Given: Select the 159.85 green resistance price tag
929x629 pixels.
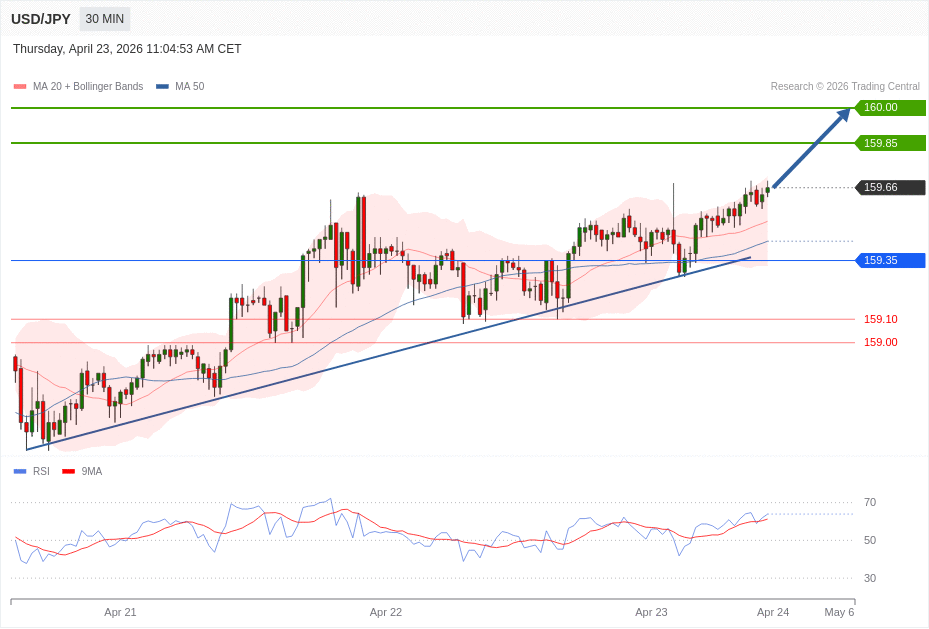Looking at the screenshot, I should (x=889, y=143).
